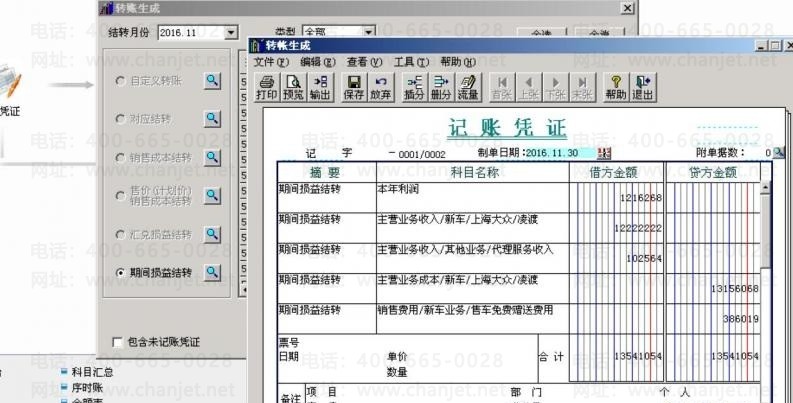Enable 包含未记账凭证 checkbox
Viewport: 793px width, 403px height.
[117, 342]
